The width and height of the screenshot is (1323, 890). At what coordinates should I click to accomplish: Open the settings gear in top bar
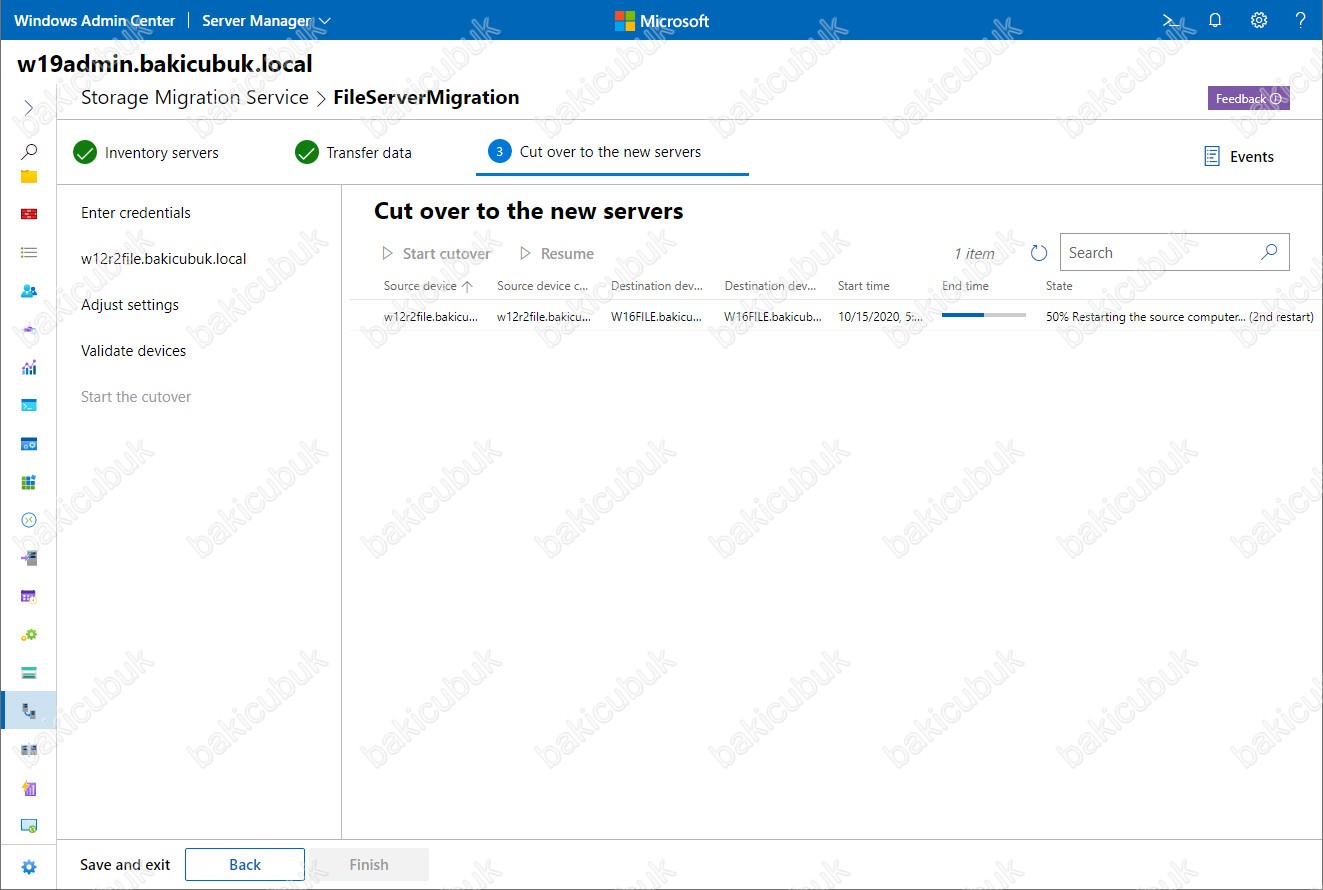[1259, 20]
